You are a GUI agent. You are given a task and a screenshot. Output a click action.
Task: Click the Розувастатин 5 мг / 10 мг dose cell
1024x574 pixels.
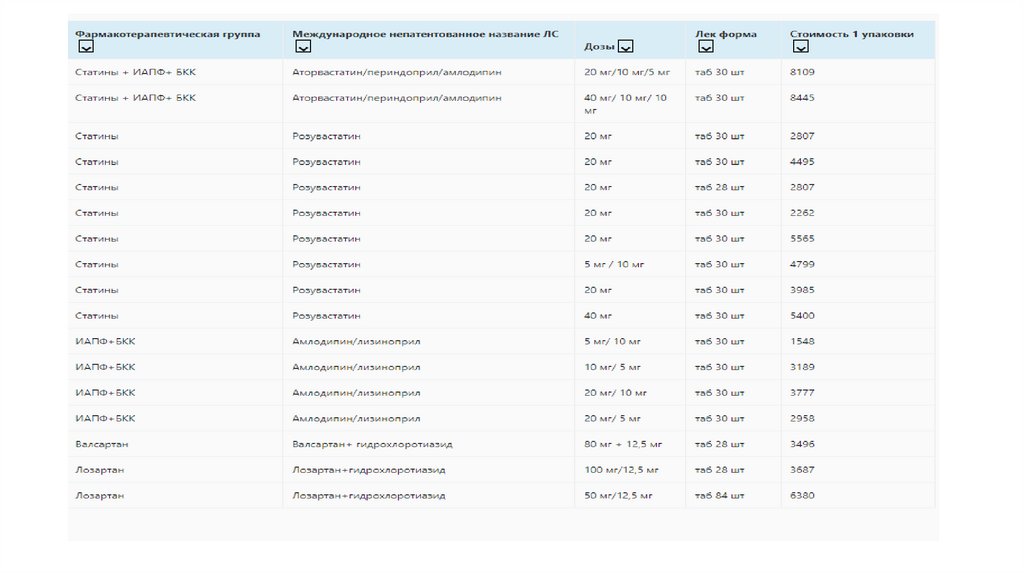[x=614, y=264]
